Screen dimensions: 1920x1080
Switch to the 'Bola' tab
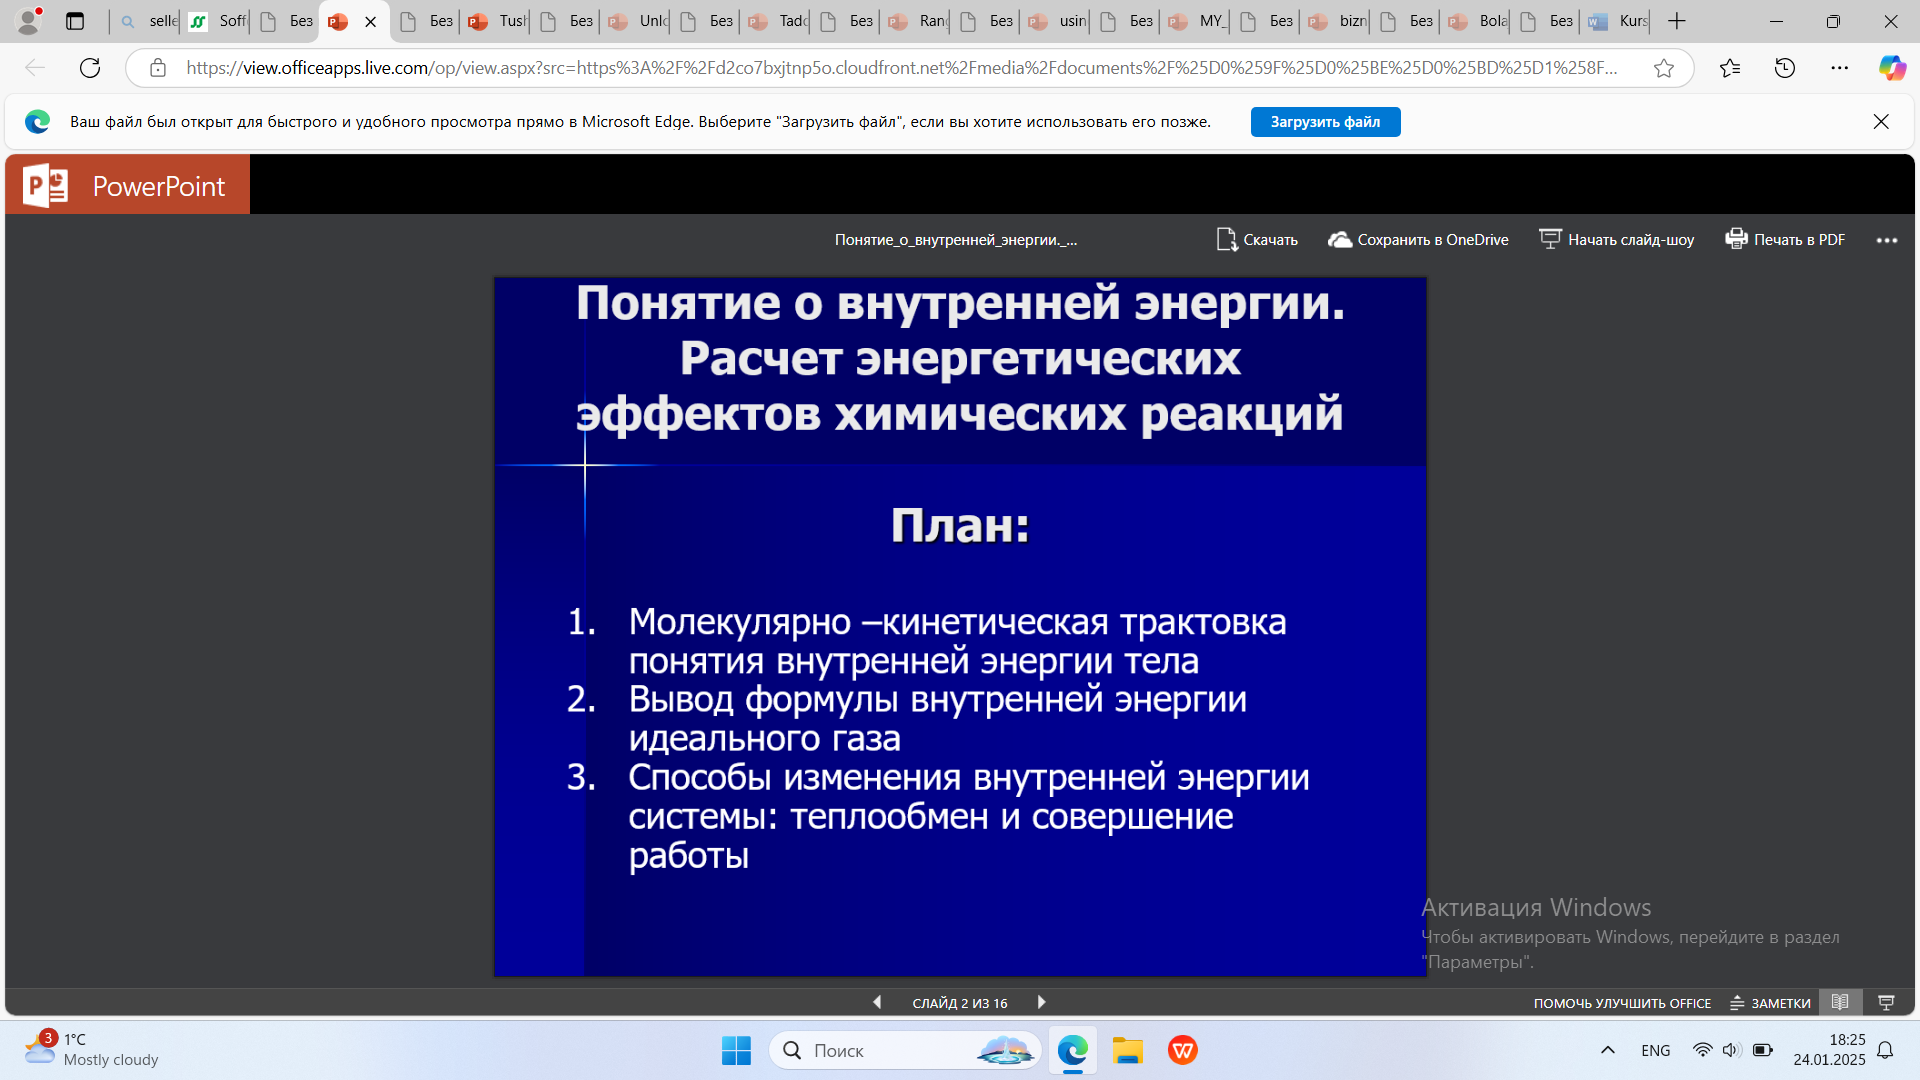tap(1477, 21)
